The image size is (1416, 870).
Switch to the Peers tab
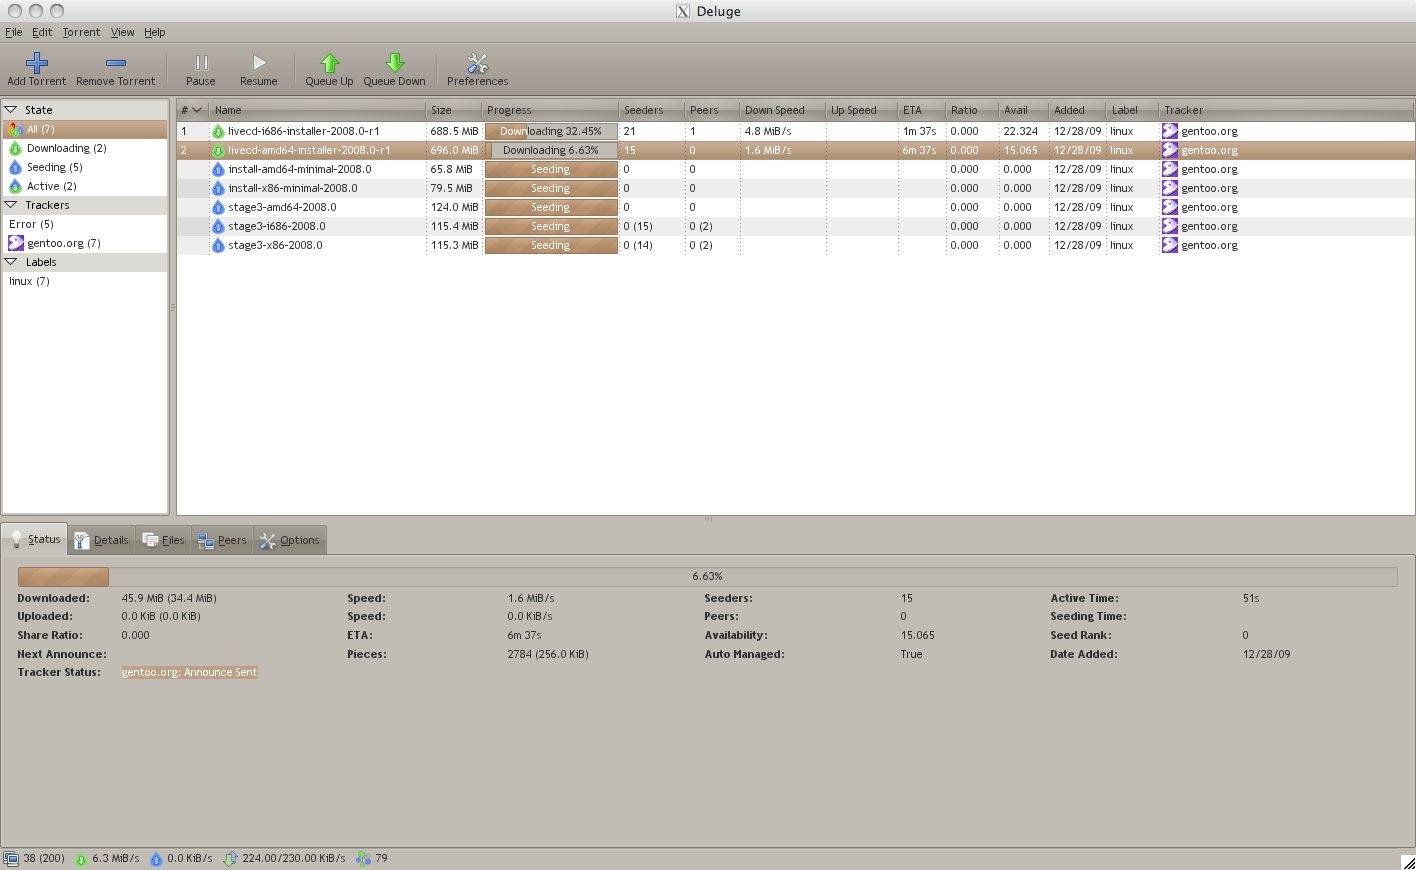tap(222, 539)
